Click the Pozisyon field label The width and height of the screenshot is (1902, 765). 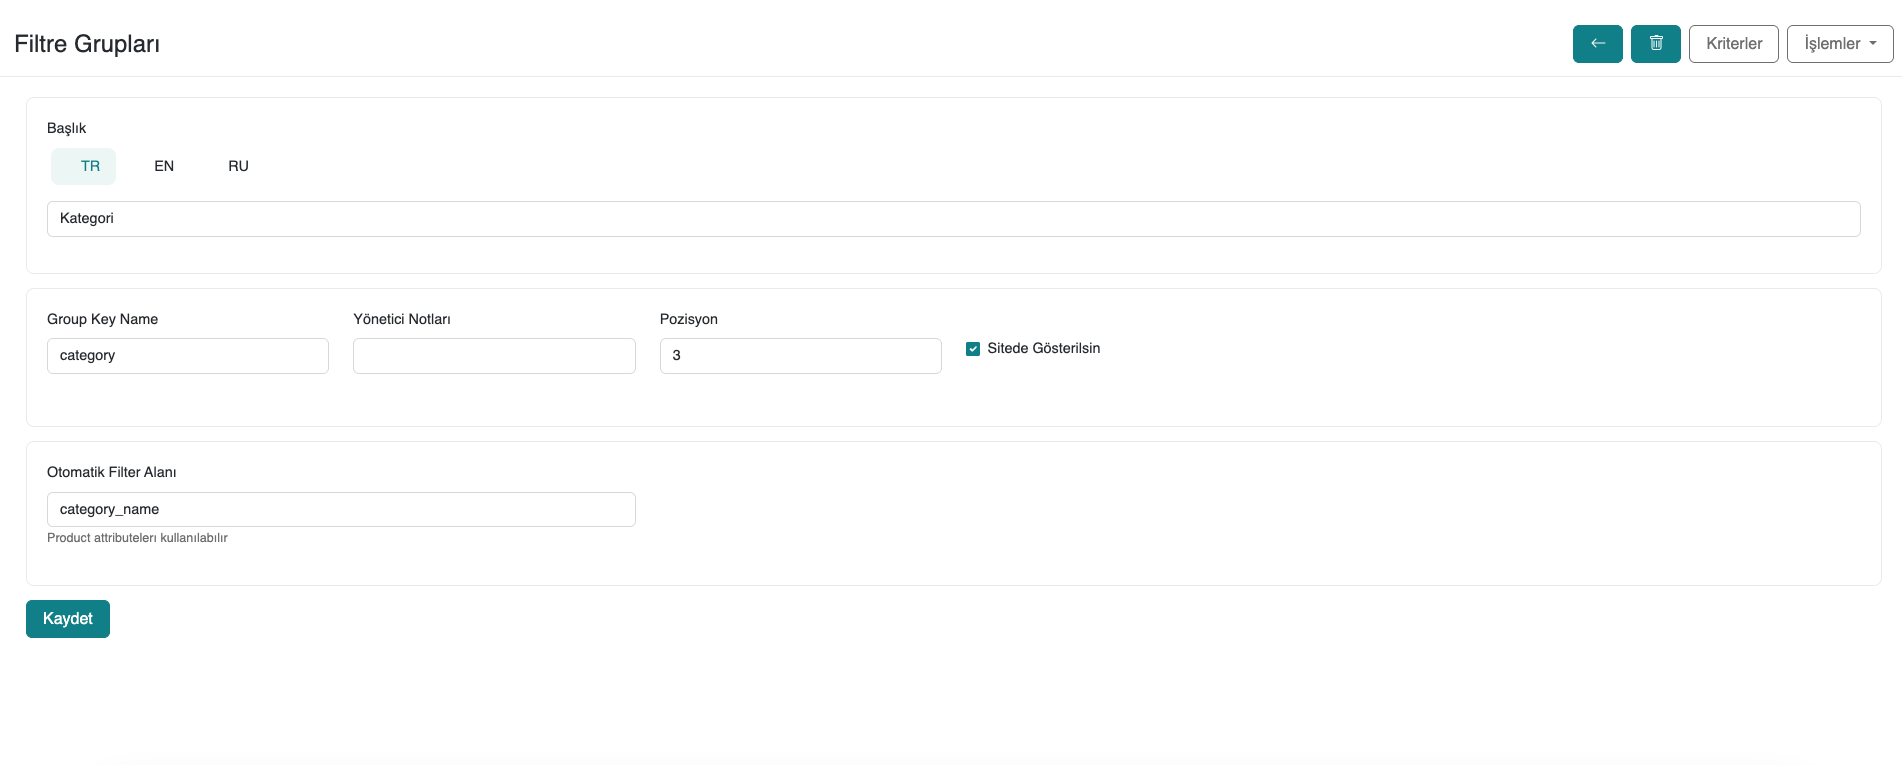tap(688, 319)
